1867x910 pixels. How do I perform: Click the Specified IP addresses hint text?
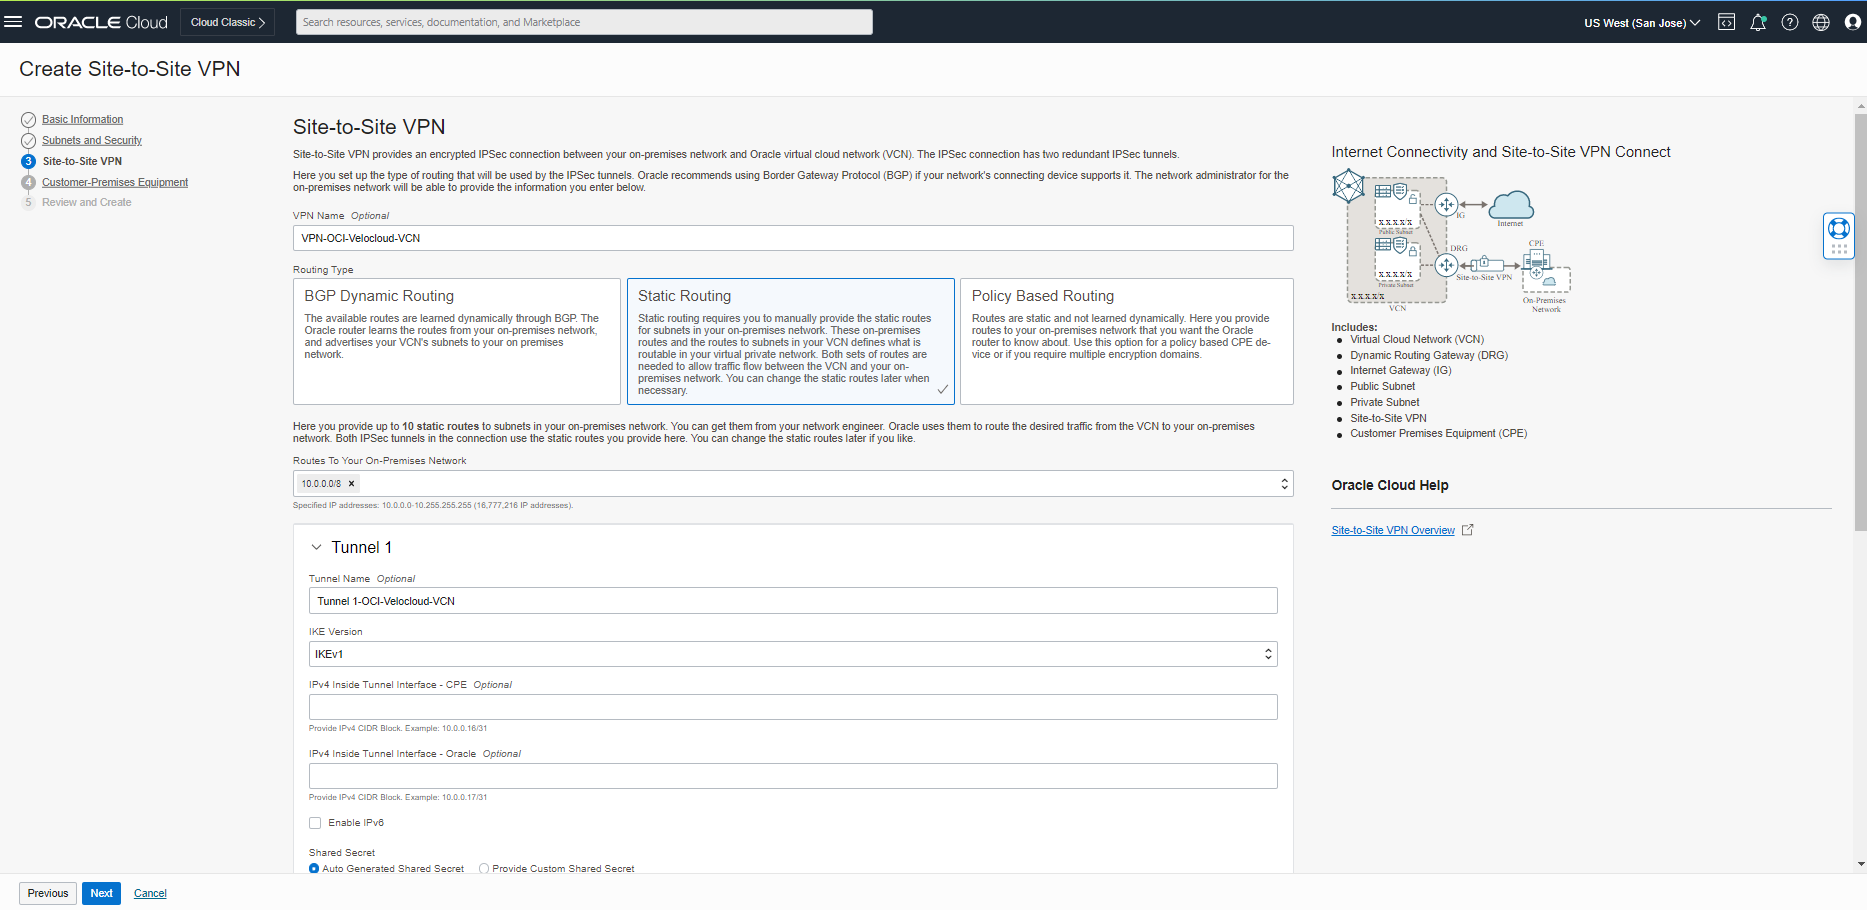pos(433,506)
